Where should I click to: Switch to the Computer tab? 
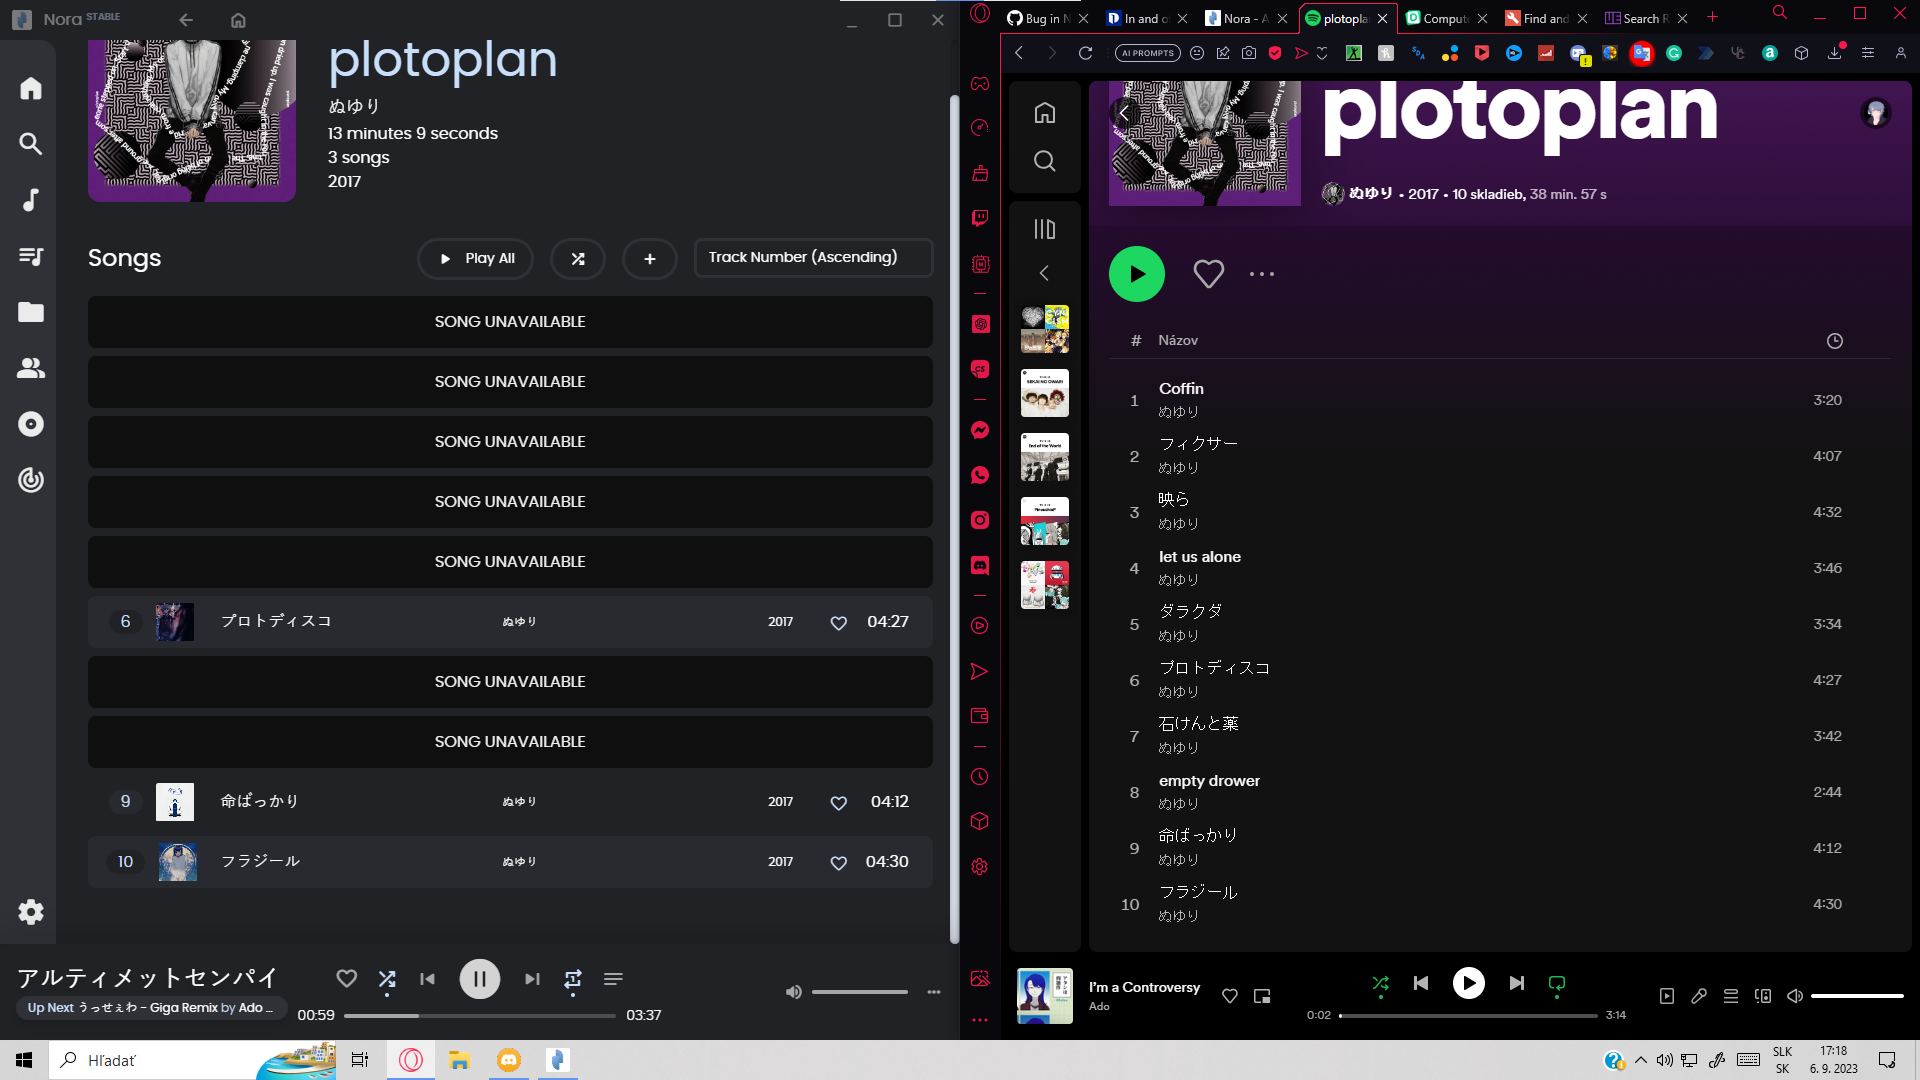point(1443,18)
